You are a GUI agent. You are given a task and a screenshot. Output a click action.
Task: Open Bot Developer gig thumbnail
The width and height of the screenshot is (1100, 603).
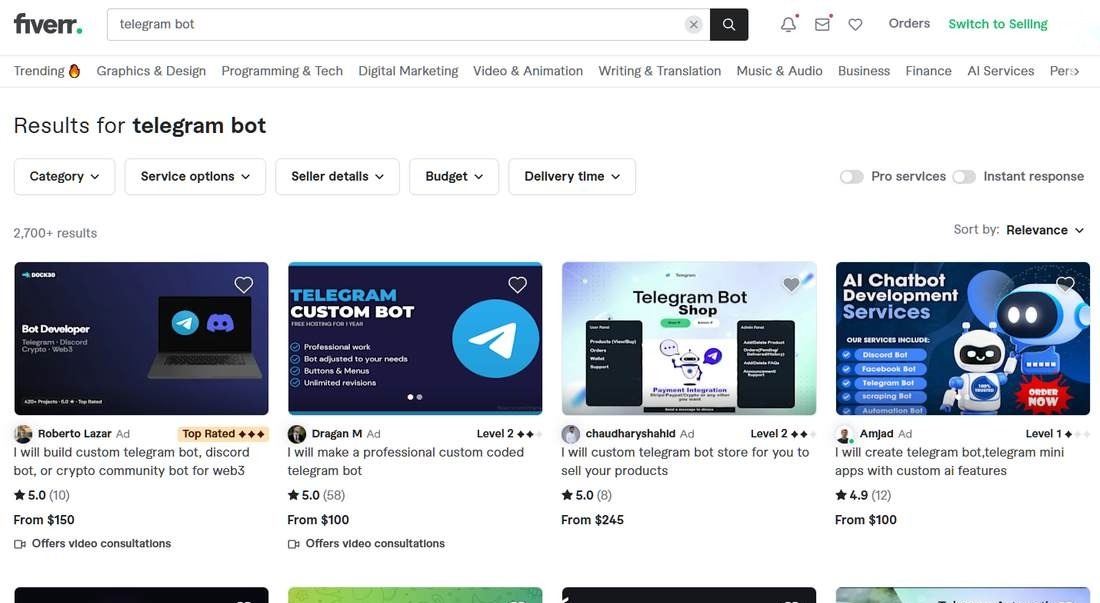coord(141,339)
